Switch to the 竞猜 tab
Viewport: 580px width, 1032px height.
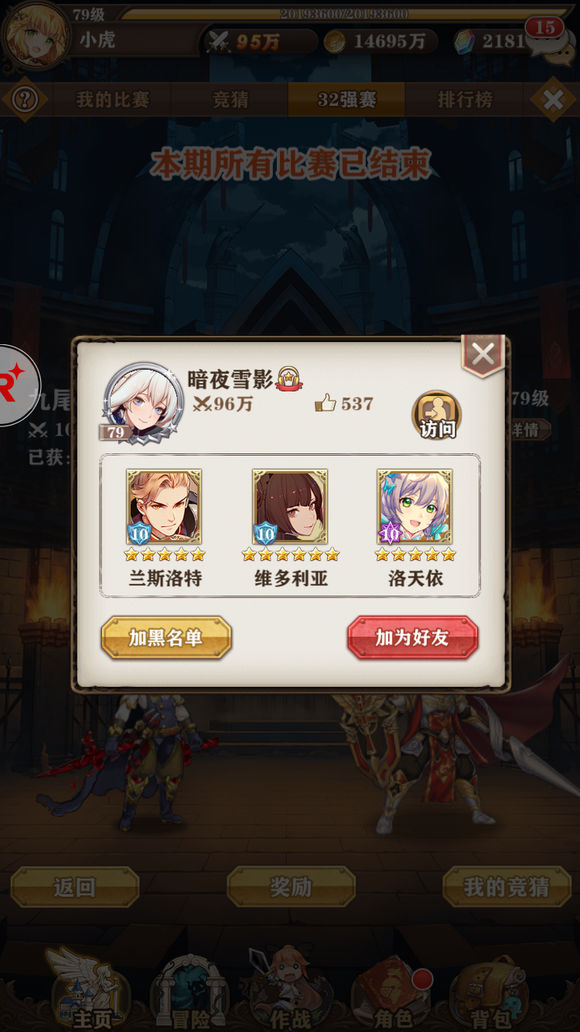230,100
